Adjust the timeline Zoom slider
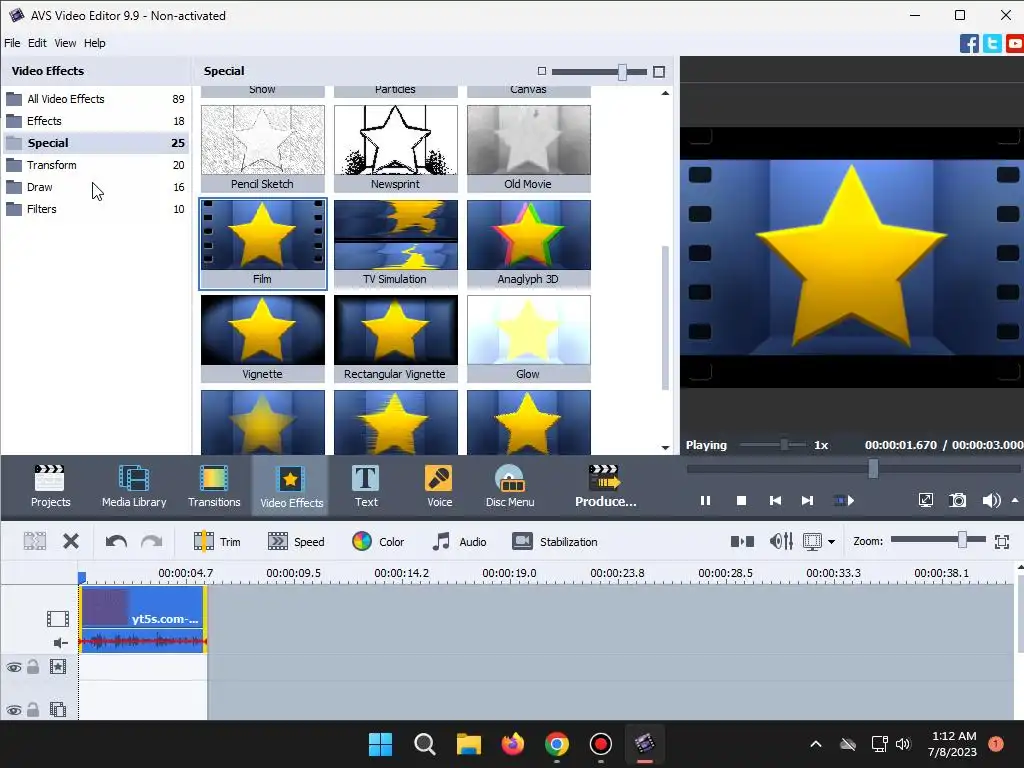 [962, 539]
